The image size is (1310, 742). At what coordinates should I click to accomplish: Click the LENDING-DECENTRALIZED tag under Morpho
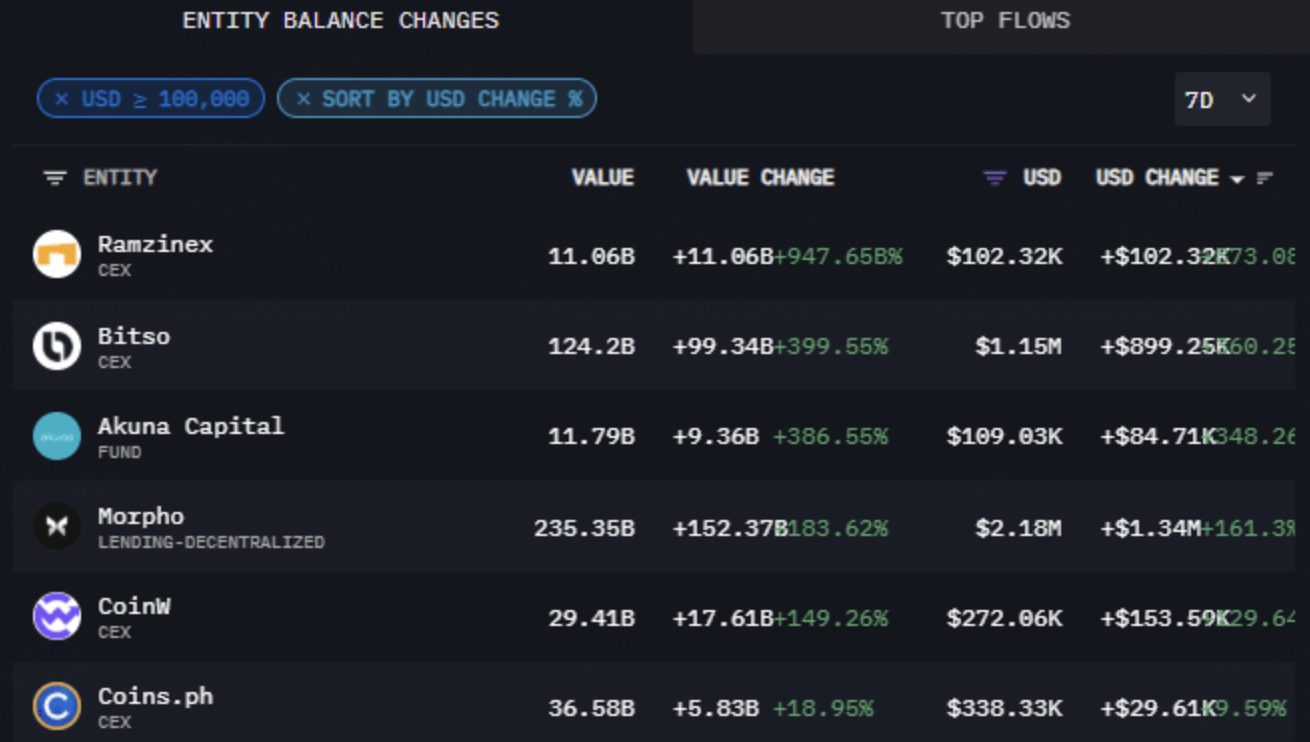(x=211, y=543)
